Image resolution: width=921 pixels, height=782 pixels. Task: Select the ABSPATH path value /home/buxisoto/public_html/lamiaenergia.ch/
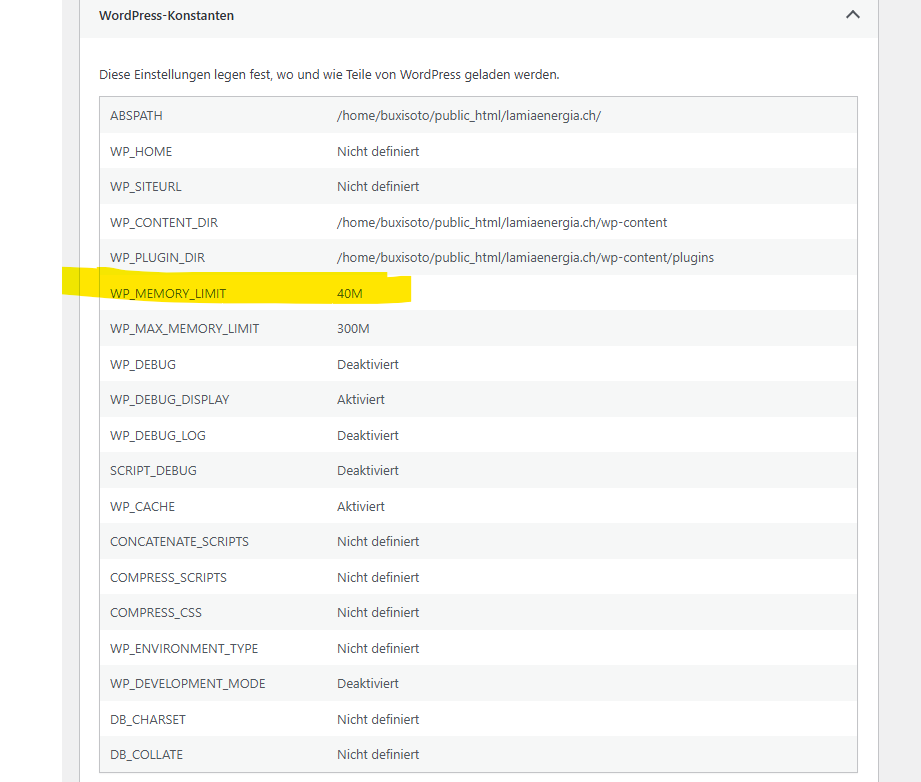pos(469,116)
